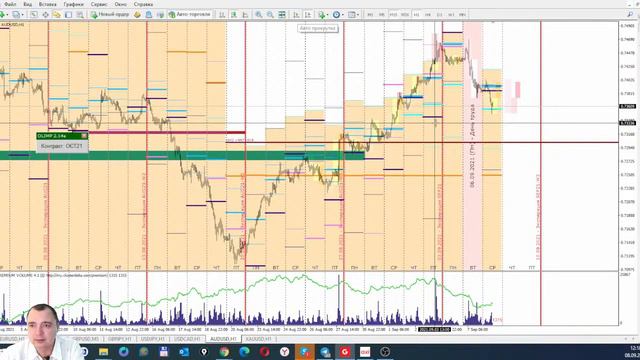
Task: Click the search magnifier icon at toolbar right
Action: pyautogui.click(x=630, y=15)
